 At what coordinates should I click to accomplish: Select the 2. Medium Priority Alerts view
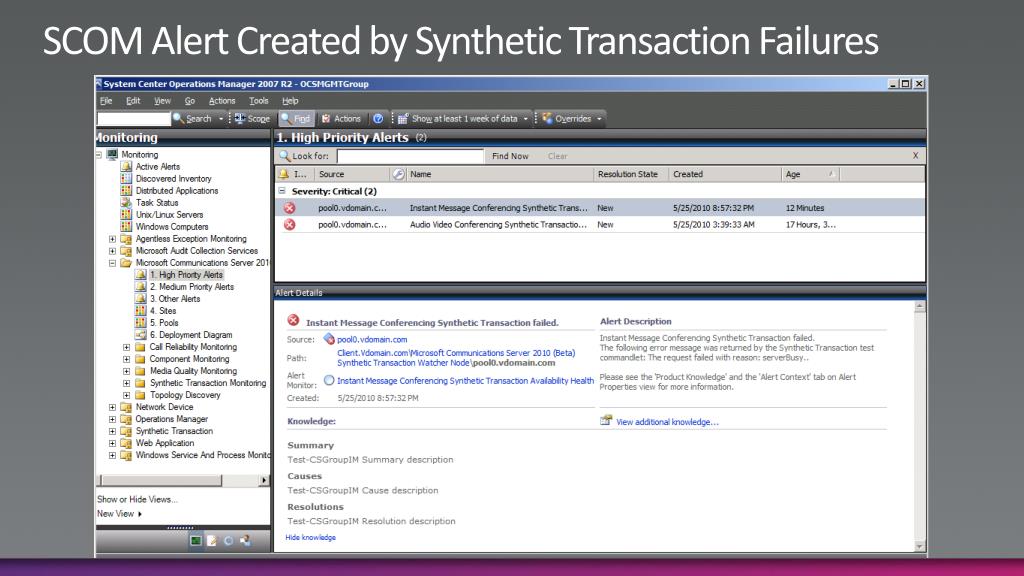pyautogui.click(x=191, y=287)
